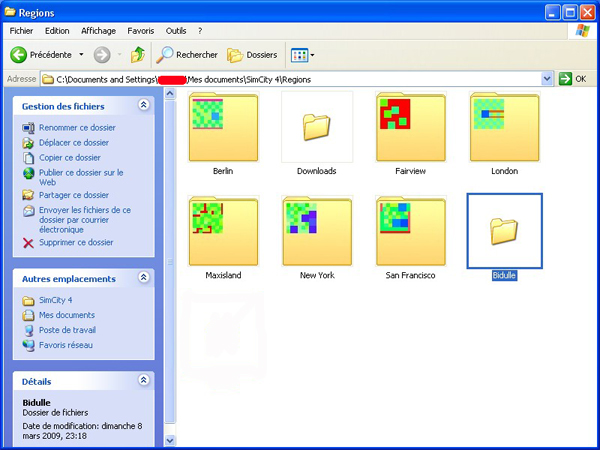Open the Rechercher search tool
The width and height of the screenshot is (600, 450).
[x=187, y=55]
